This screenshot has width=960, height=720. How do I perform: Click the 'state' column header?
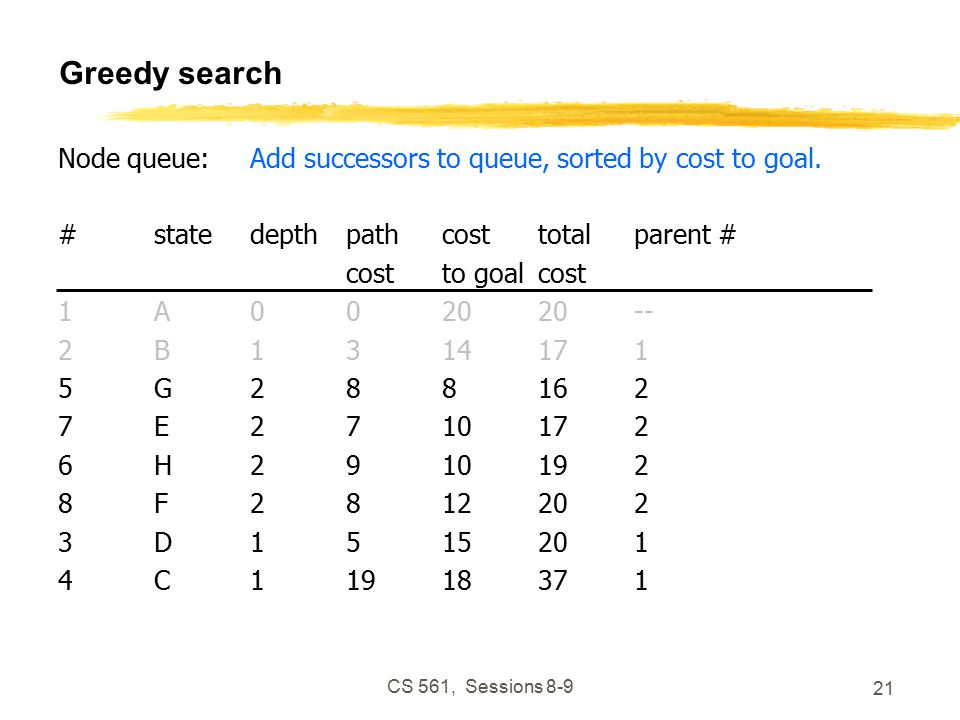pyautogui.click(x=182, y=234)
